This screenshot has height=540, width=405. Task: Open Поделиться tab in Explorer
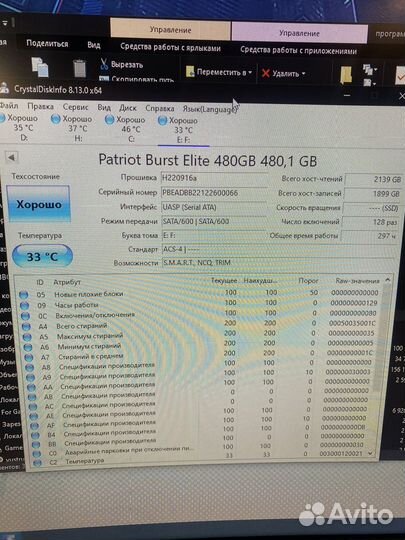coord(47,44)
